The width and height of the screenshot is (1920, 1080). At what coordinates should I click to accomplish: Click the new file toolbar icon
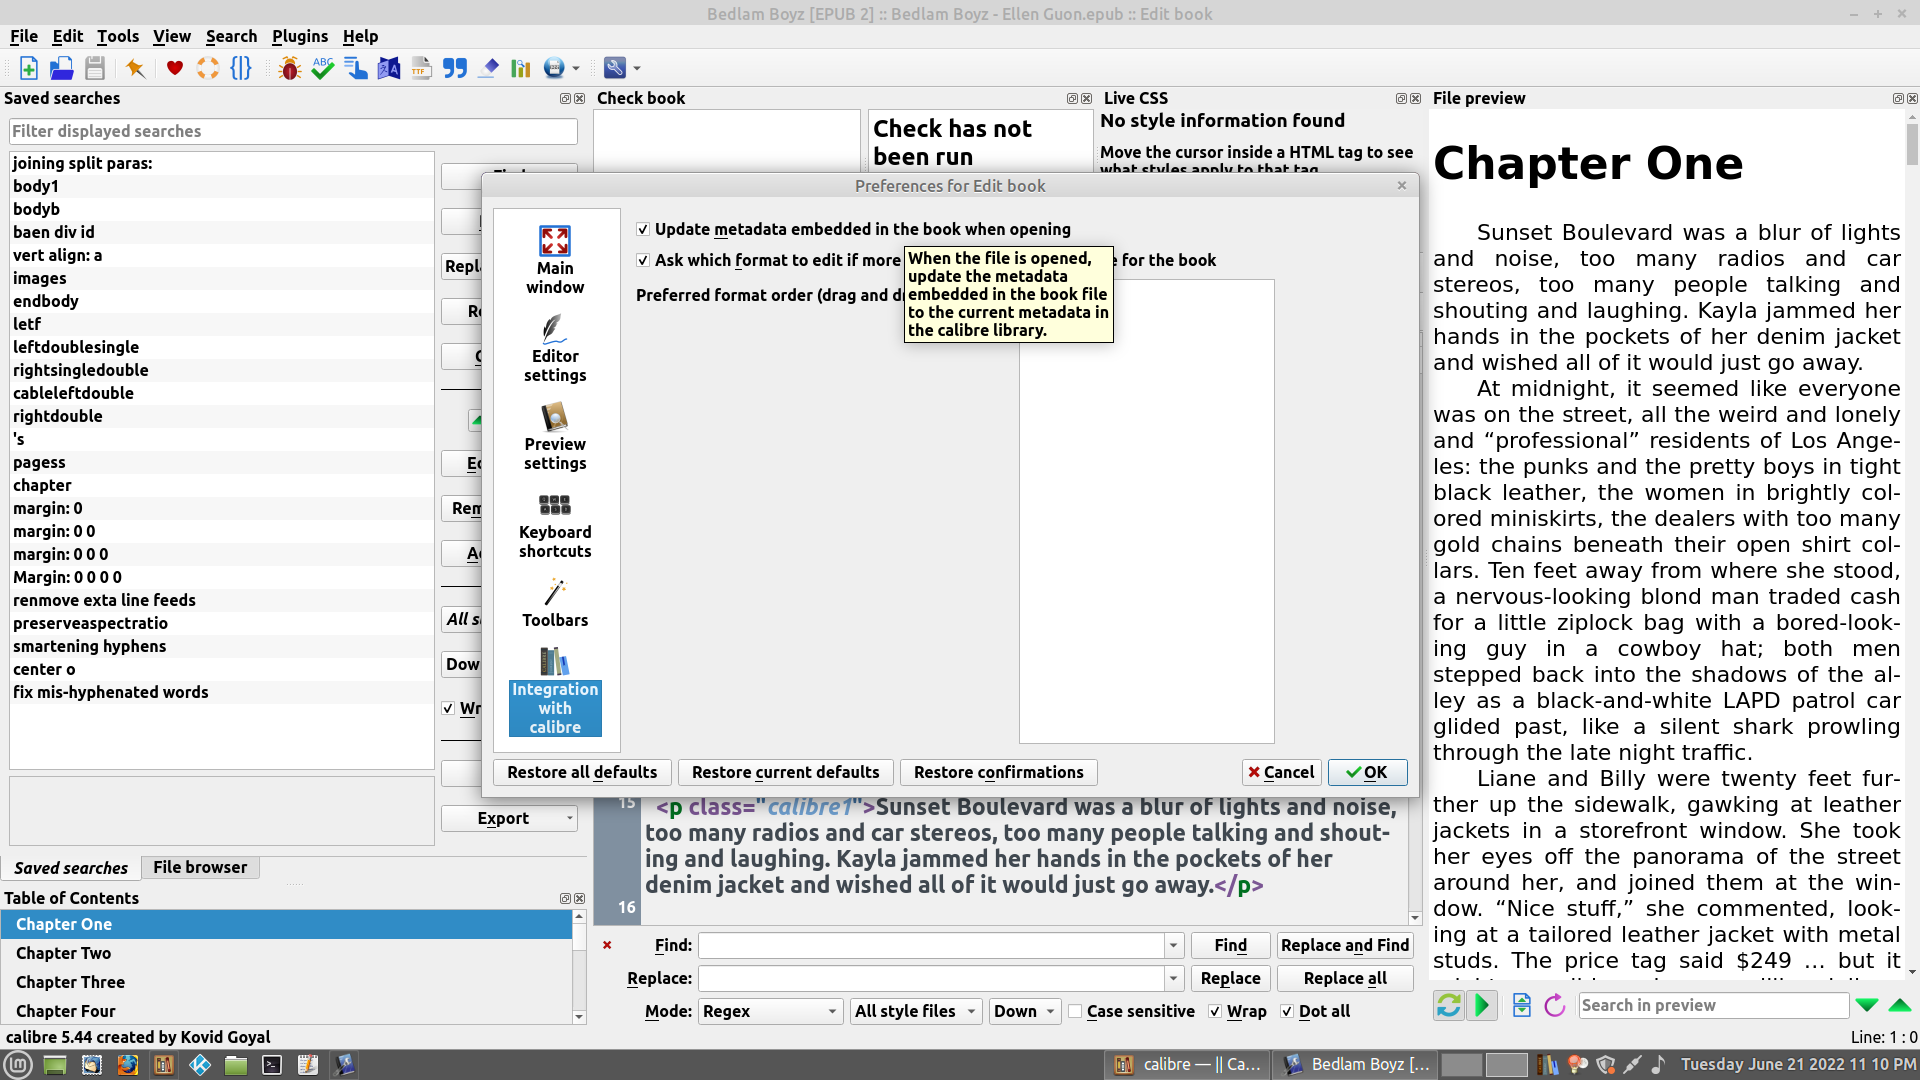pyautogui.click(x=28, y=68)
